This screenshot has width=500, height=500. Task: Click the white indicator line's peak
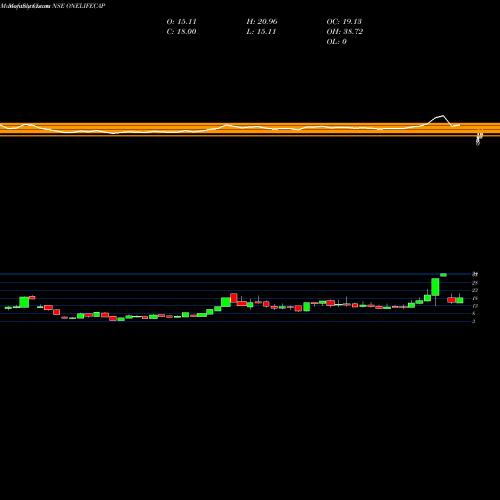443,116
